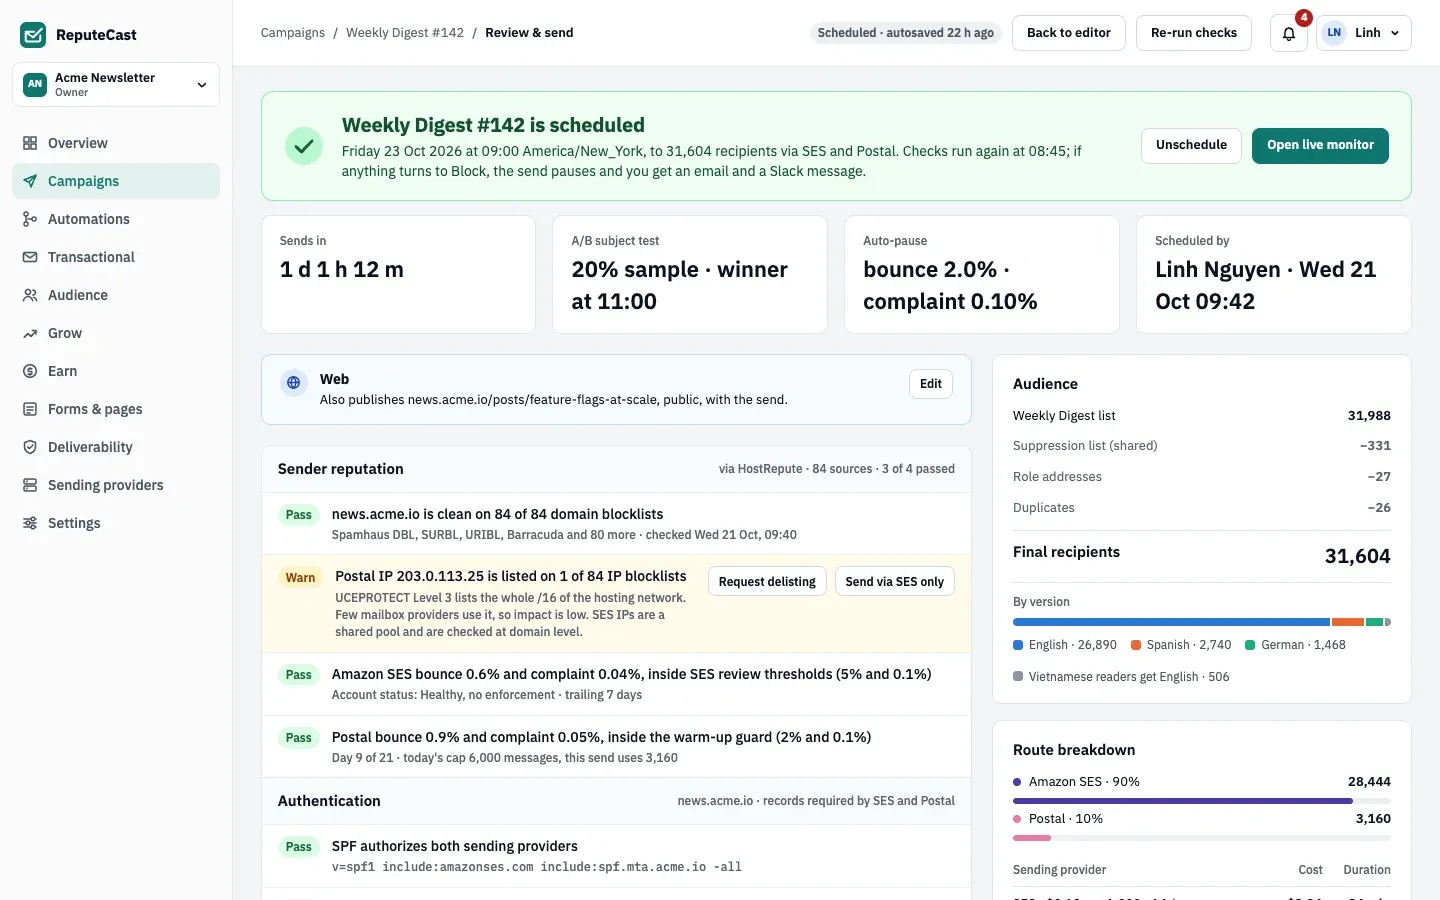The width and height of the screenshot is (1440, 900).
Task: Click Weekly Digest #142 breadcrumb
Action: pyautogui.click(x=405, y=33)
